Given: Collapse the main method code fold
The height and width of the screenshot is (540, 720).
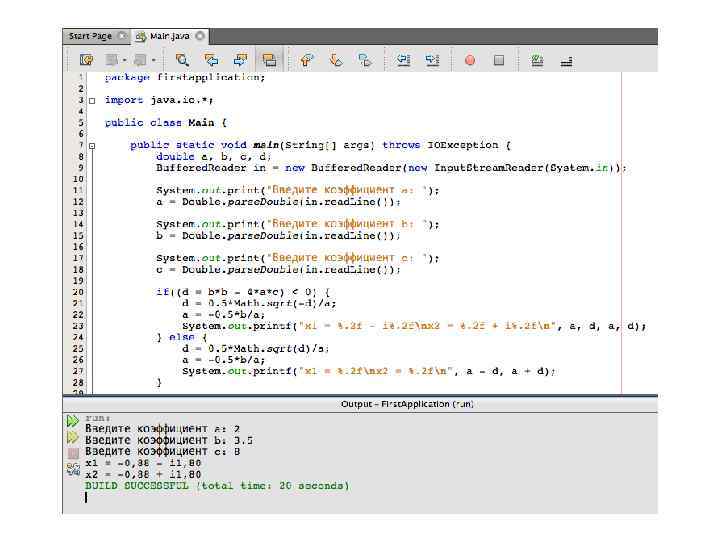Looking at the screenshot, I should 92,146.
